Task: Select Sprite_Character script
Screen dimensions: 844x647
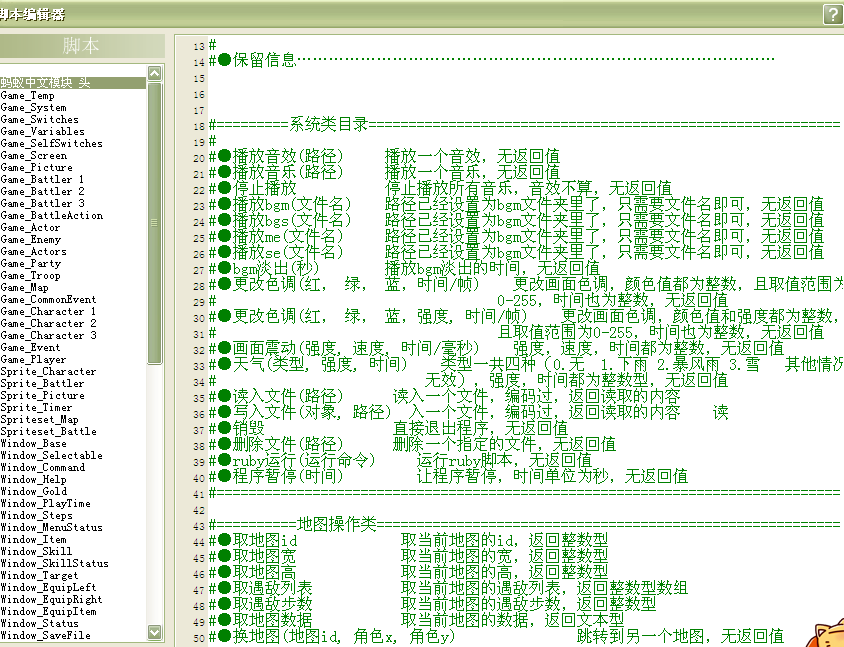Action: click(48, 371)
